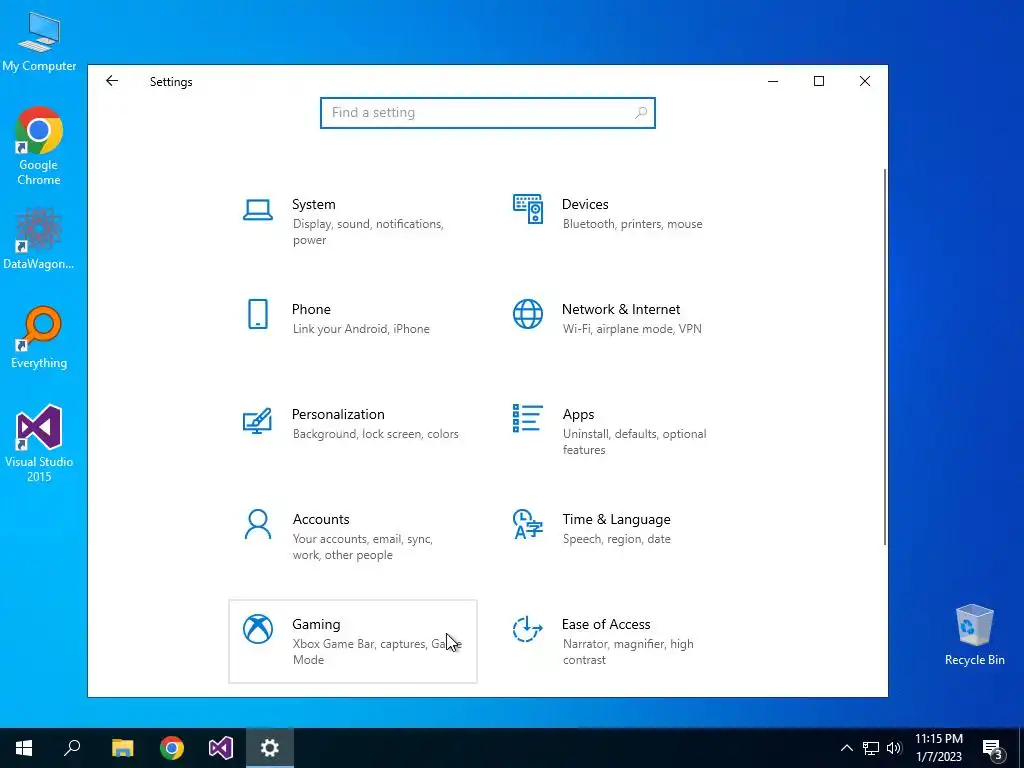This screenshot has height=768, width=1024.
Task: Open the Time & Language icon
Action: (528, 524)
